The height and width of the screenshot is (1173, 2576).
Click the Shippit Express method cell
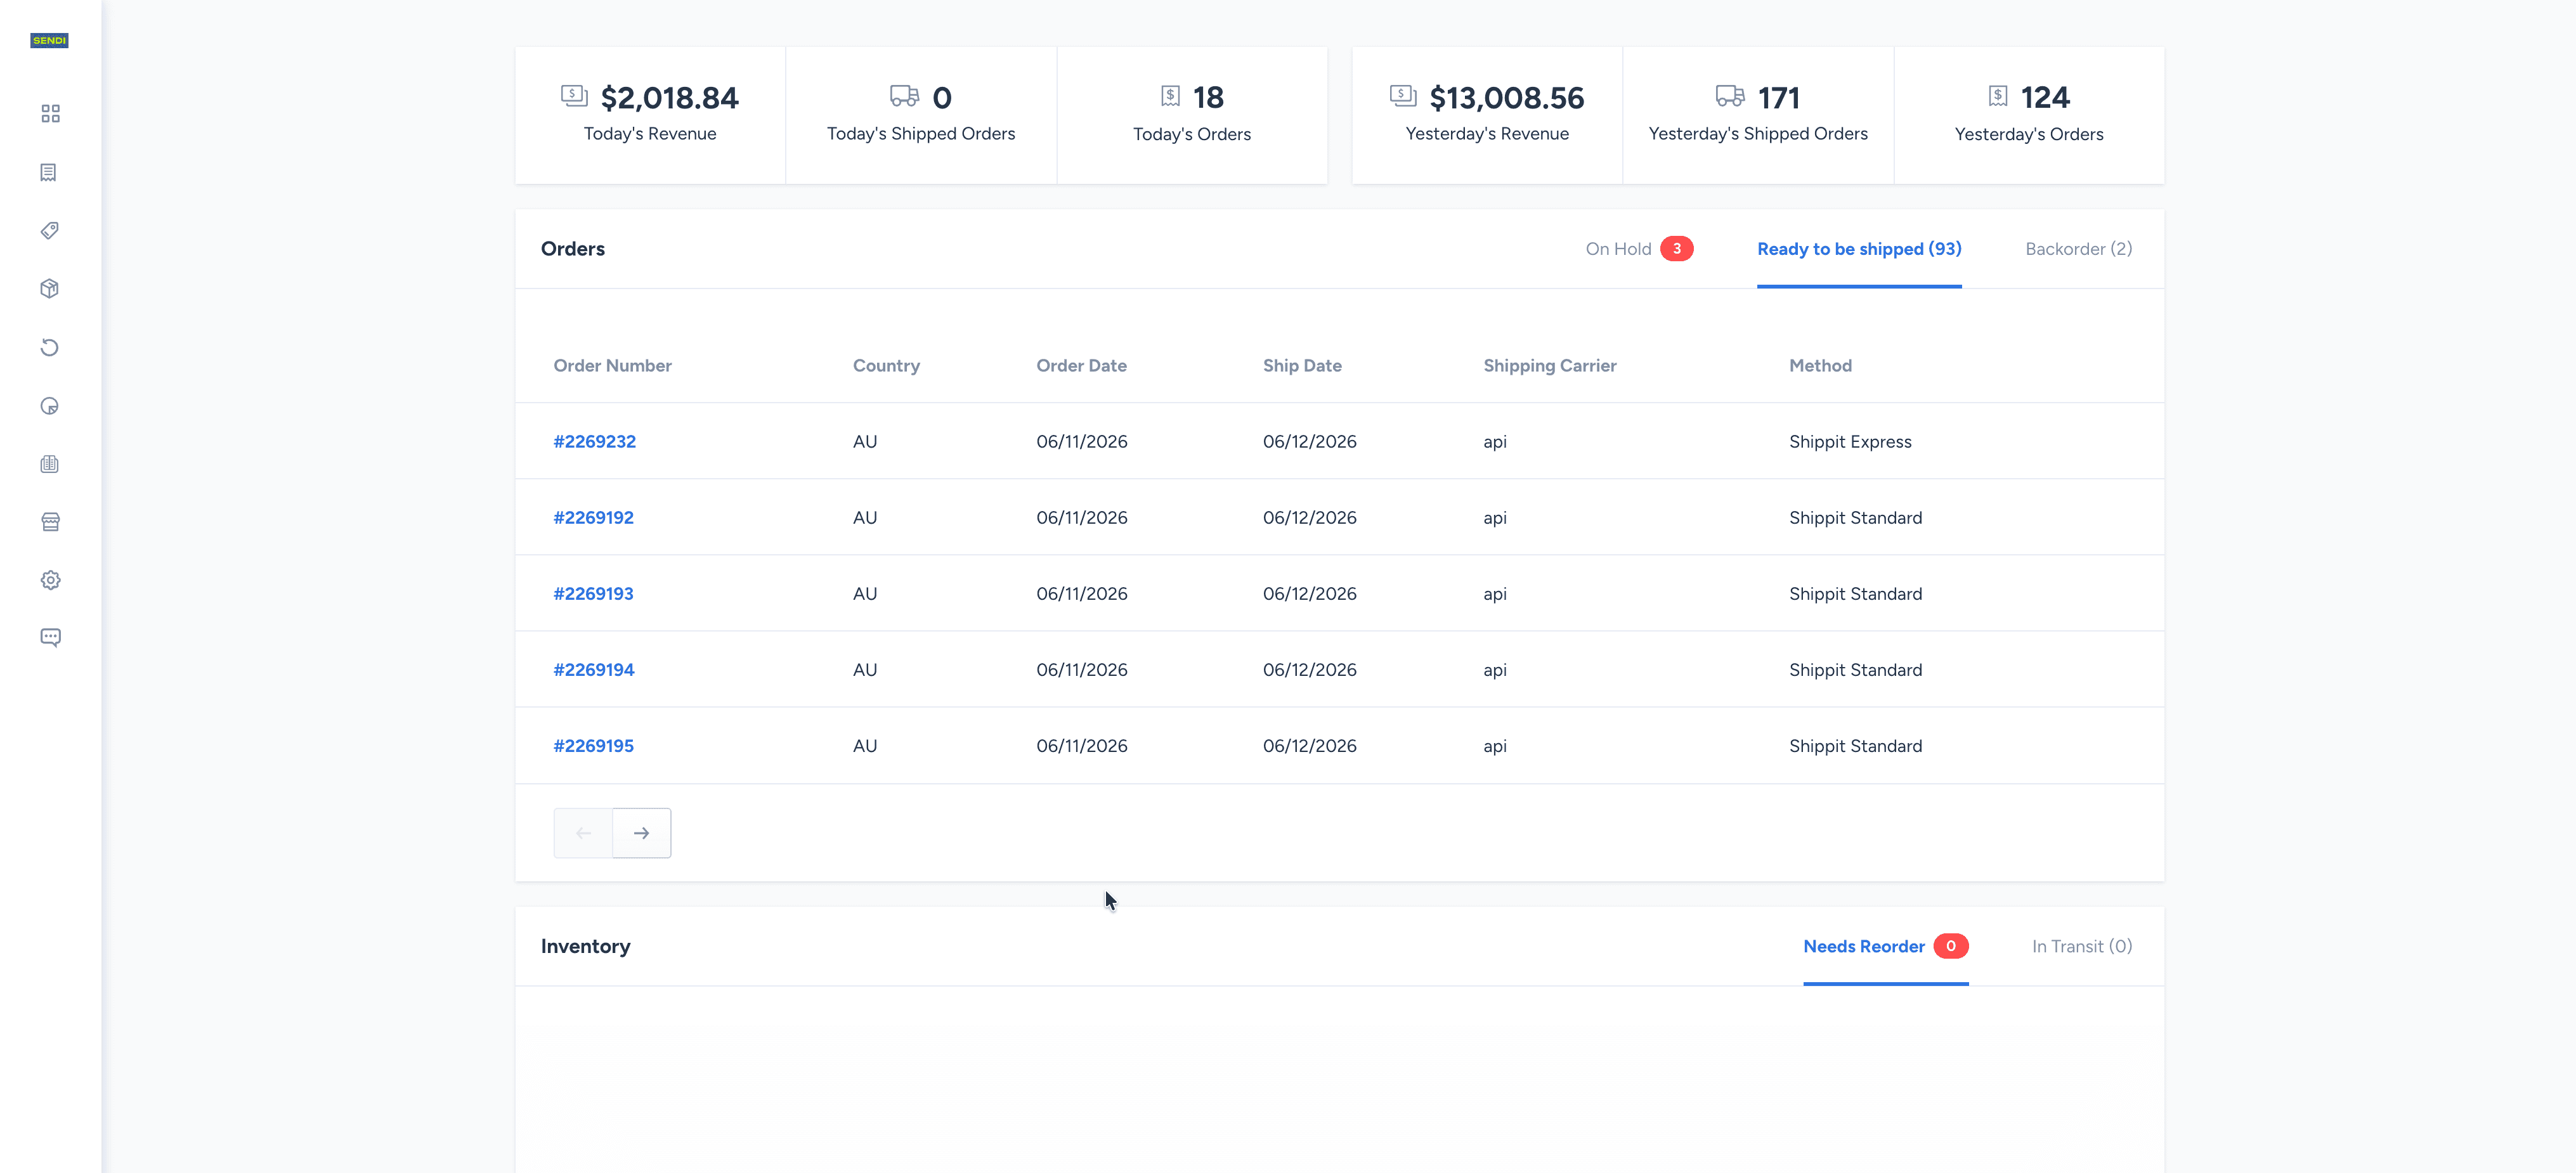(1850, 442)
